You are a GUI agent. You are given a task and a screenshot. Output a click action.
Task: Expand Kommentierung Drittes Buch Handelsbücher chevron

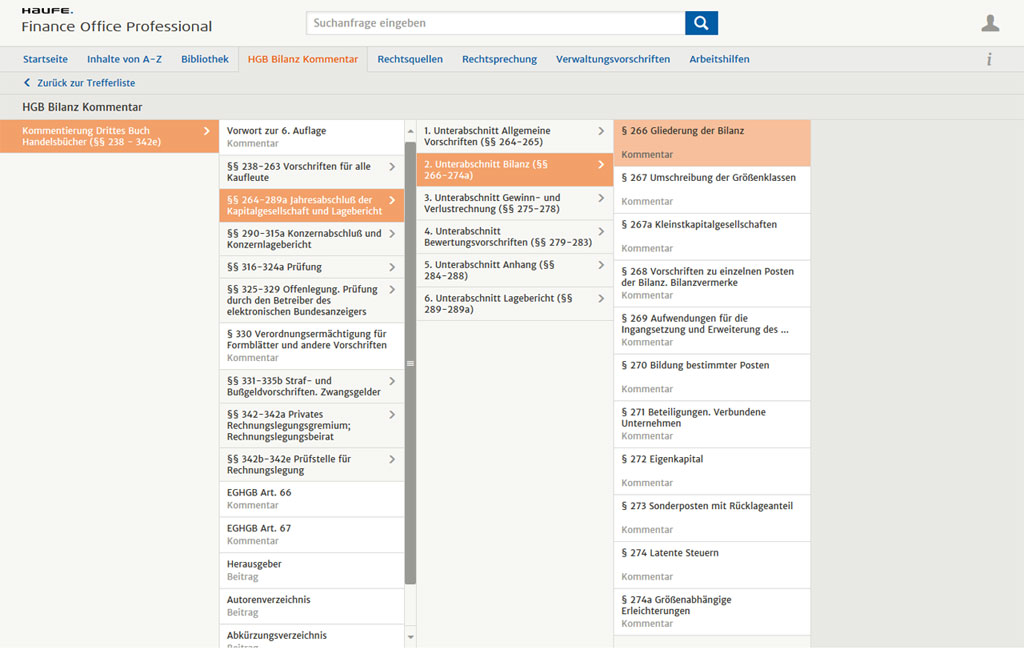click(206, 131)
